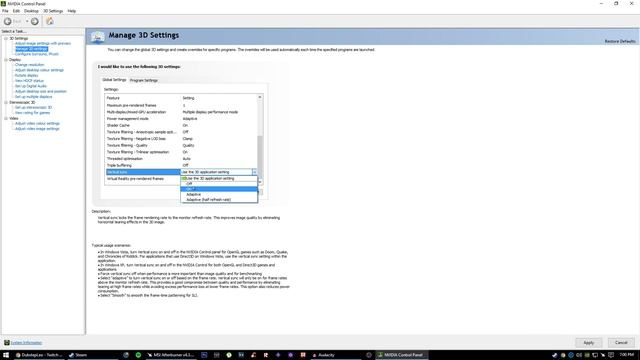
Task: Click the System Information icon
Action: point(7,343)
